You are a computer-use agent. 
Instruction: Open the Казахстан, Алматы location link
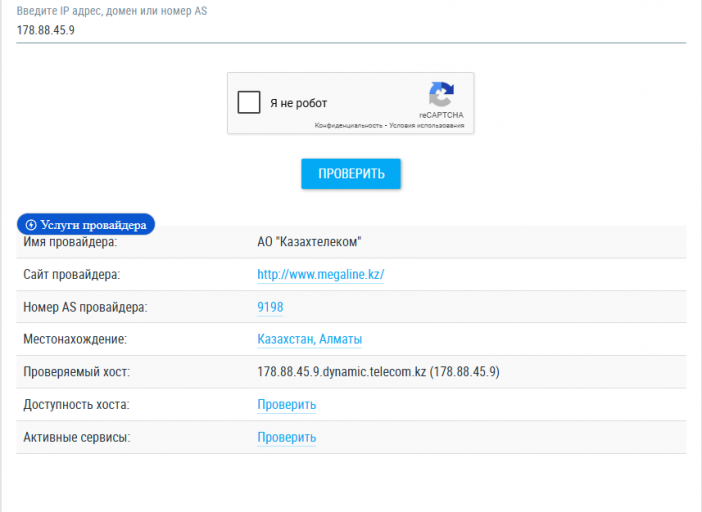(x=309, y=339)
